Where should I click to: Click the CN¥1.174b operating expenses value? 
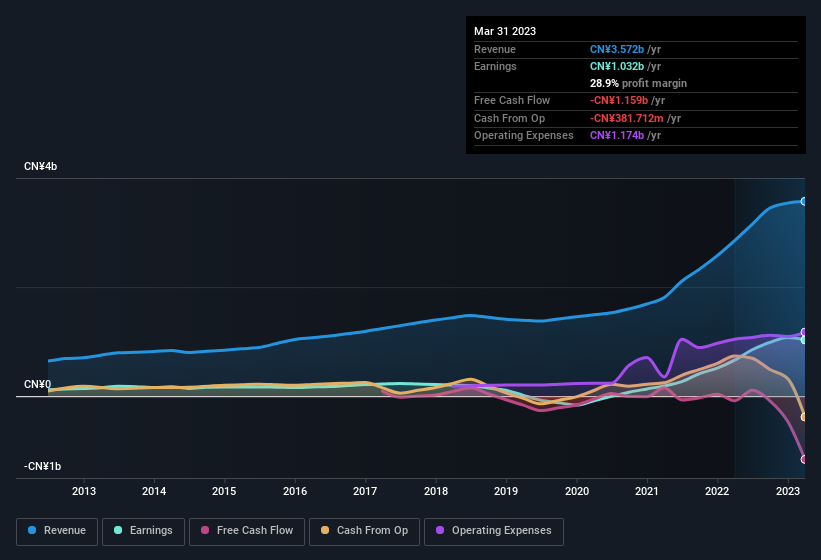pos(617,136)
